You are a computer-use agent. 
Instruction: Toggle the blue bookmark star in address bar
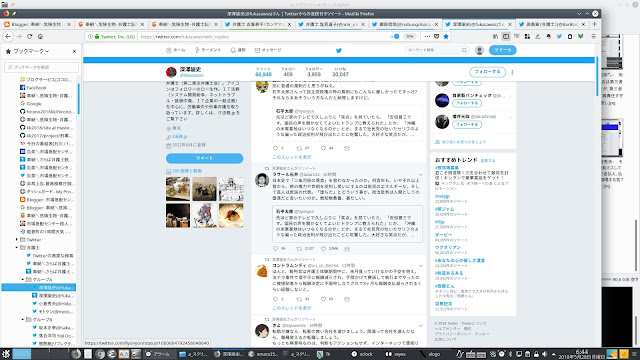coord(446,36)
